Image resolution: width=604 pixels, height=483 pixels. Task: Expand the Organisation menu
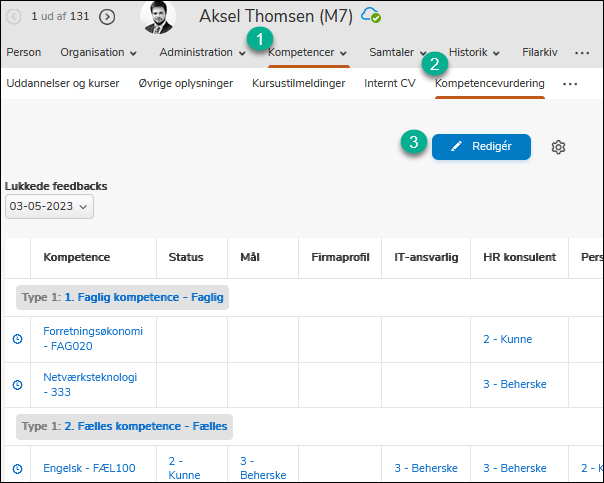[98, 52]
